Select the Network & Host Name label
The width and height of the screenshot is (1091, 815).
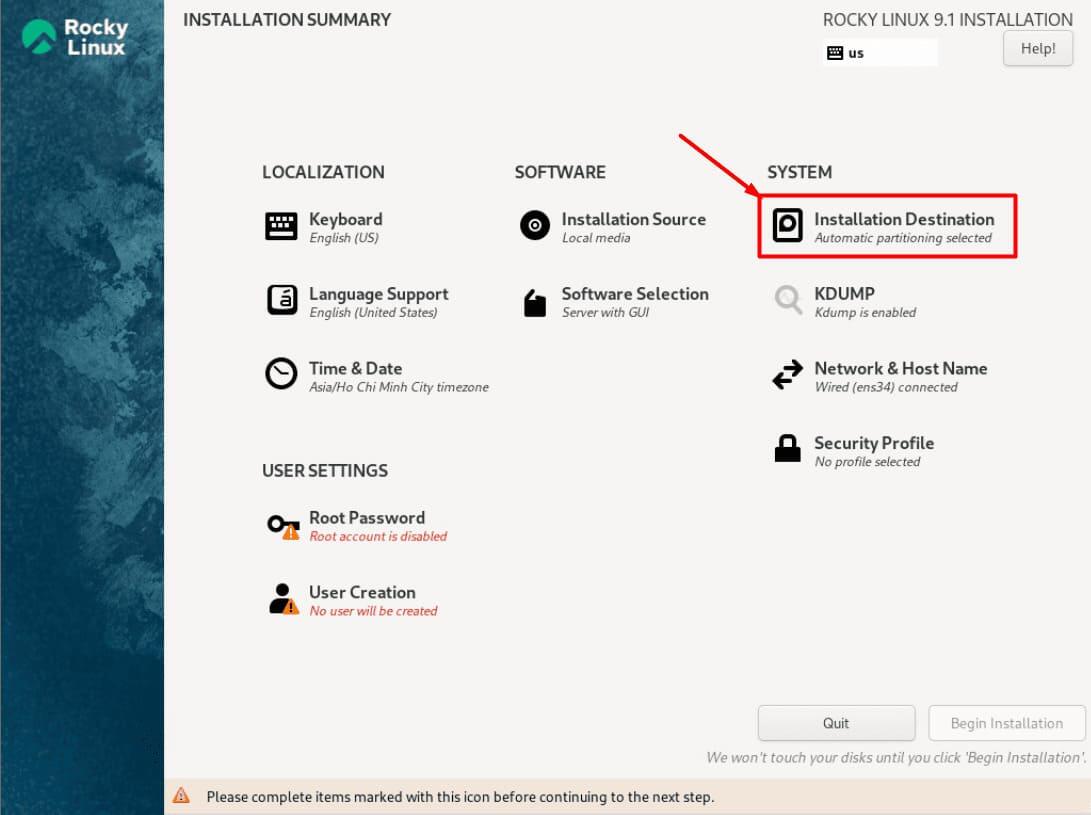[900, 368]
